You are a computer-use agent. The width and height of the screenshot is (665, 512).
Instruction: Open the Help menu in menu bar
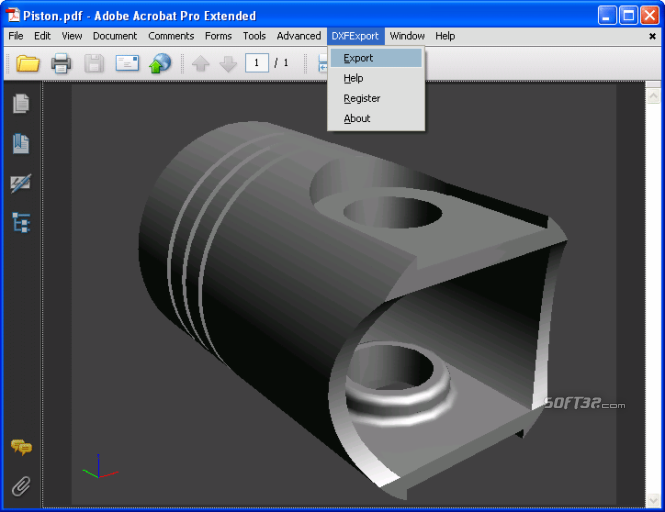[x=445, y=36]
